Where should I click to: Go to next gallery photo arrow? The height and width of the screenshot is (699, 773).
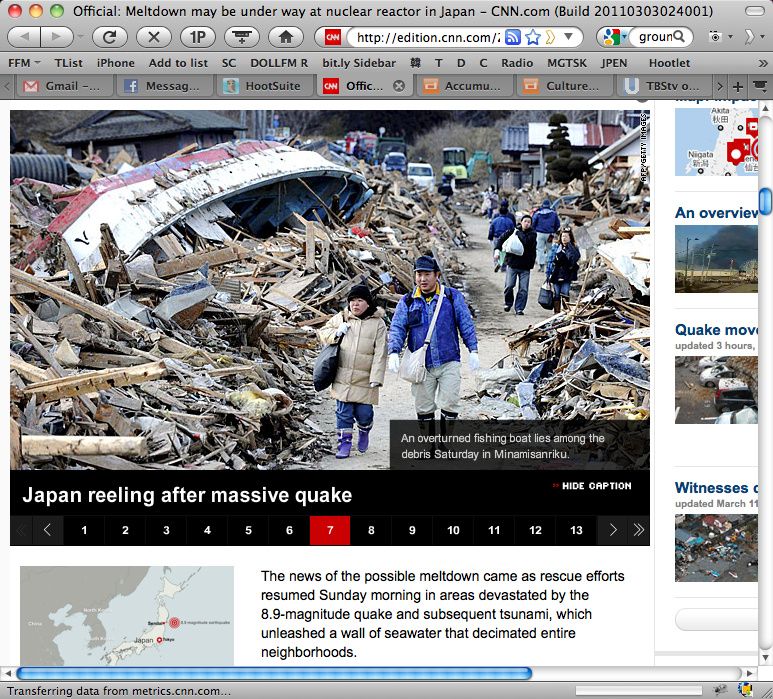(613, 530)
